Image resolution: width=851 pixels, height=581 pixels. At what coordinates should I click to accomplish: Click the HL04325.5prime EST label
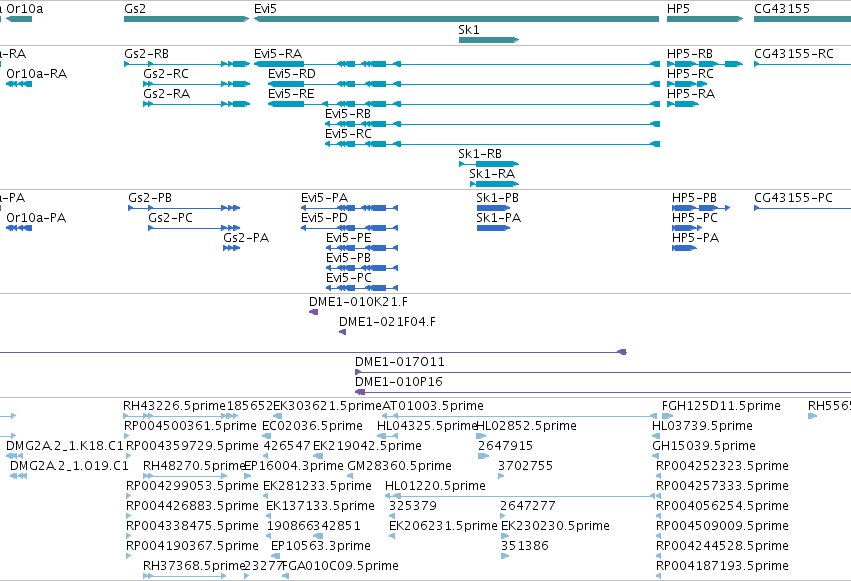click(x=428, y=426)
